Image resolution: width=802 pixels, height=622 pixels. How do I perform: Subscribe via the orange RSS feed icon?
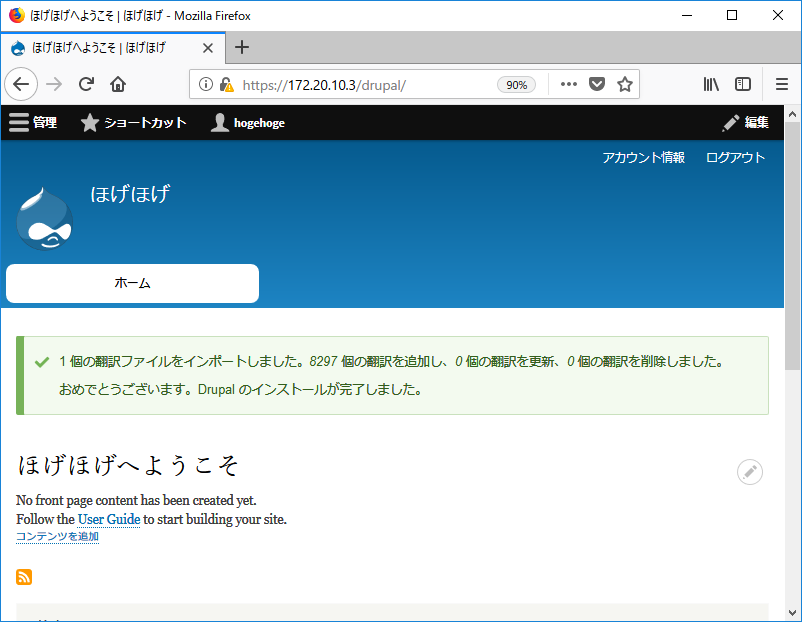24,577
